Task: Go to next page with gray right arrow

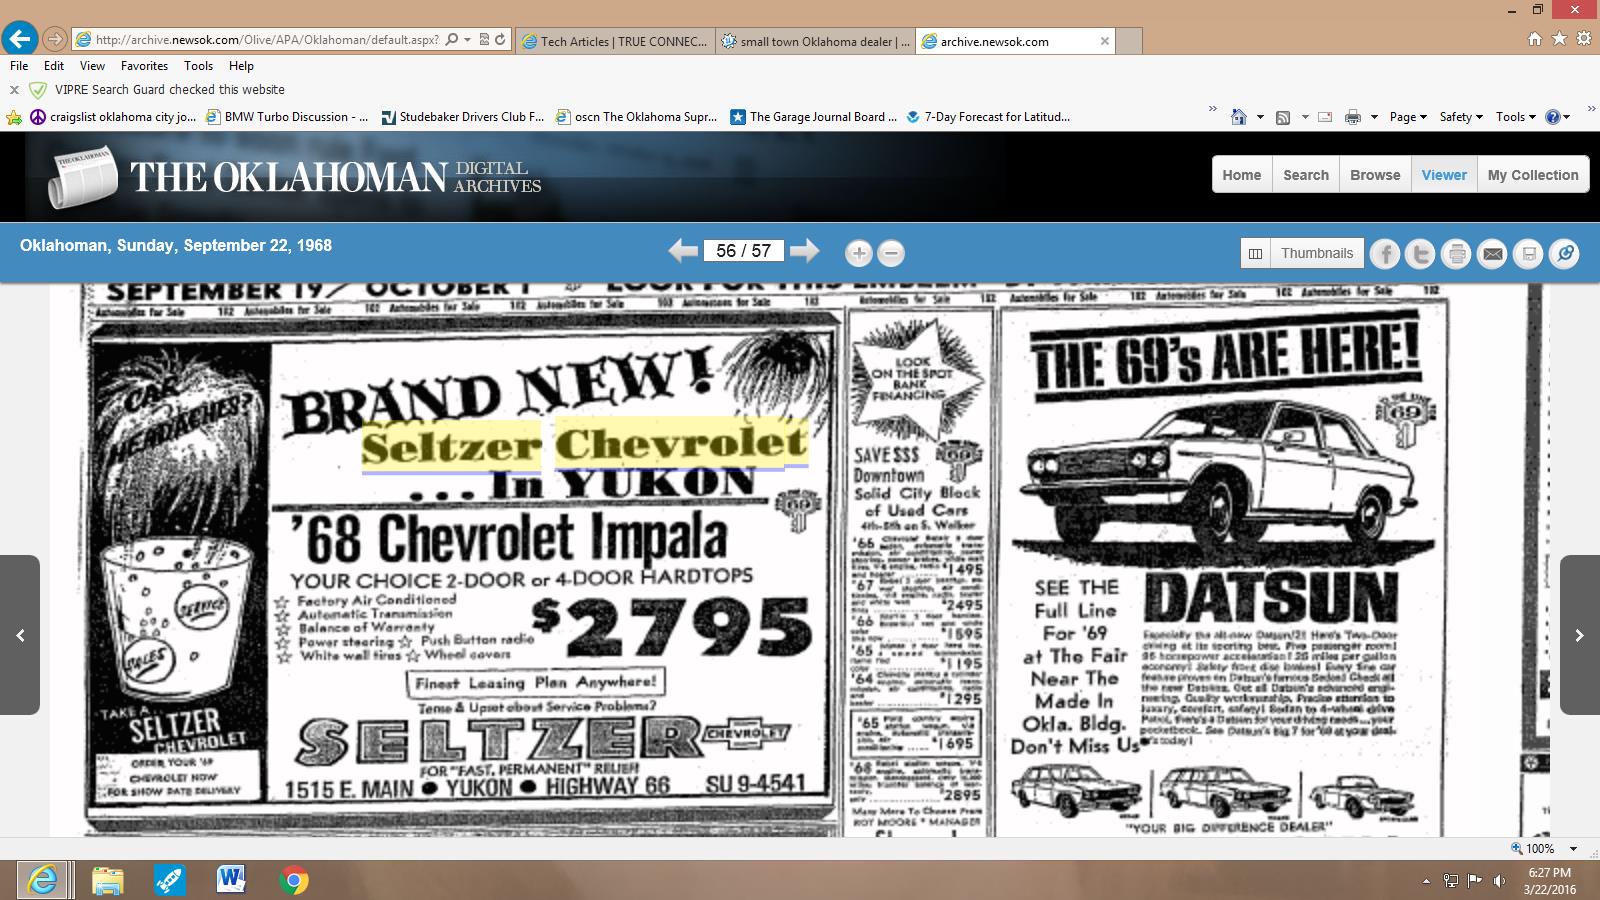Action: 804,251
